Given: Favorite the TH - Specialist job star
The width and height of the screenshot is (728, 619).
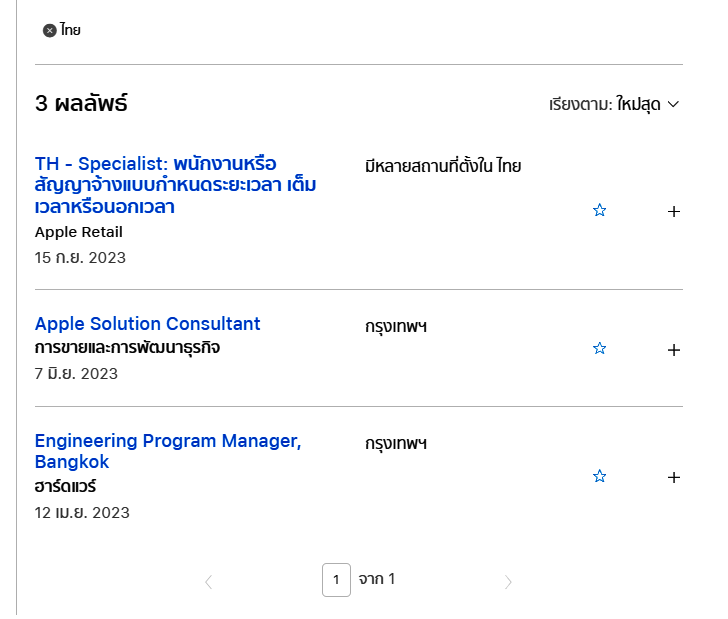Looking at the screenshot, I should click(x=599, y=210).
